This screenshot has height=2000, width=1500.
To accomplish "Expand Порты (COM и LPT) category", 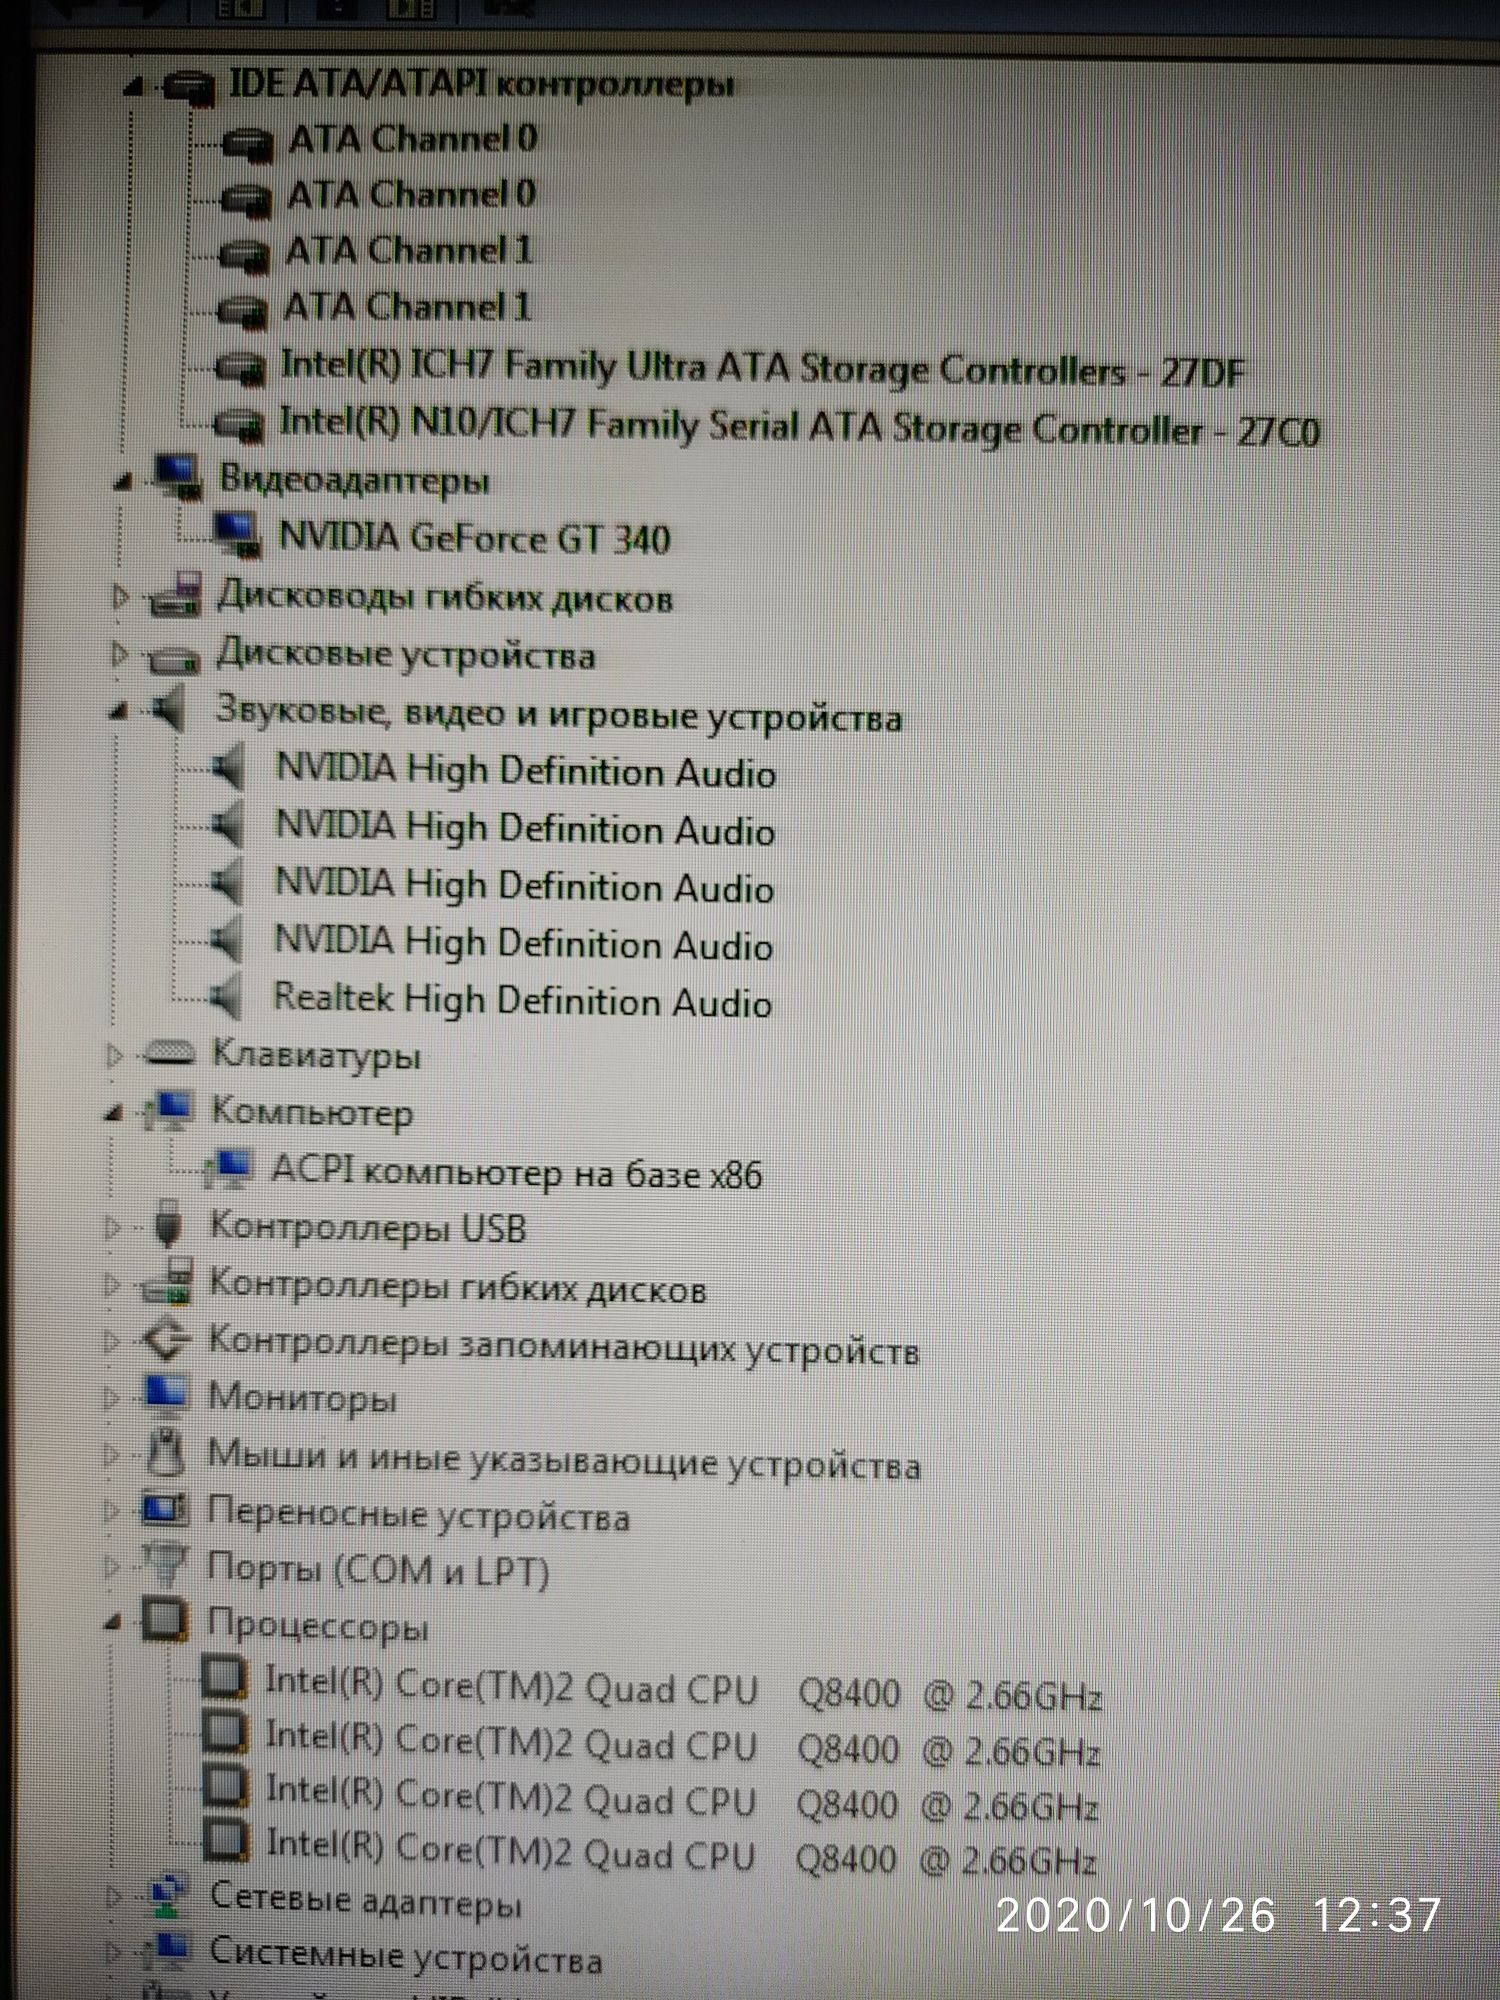I will point(111,1567).
